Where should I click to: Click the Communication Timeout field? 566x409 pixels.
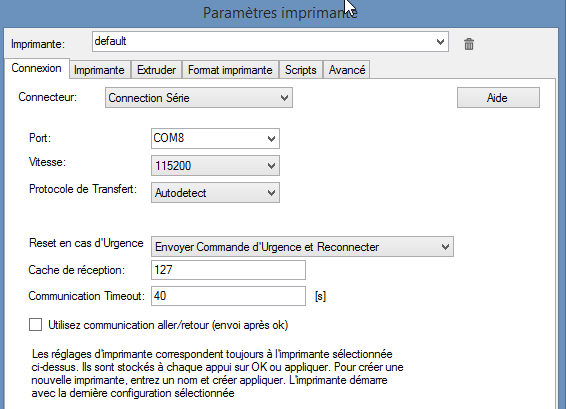pos(228,296)
